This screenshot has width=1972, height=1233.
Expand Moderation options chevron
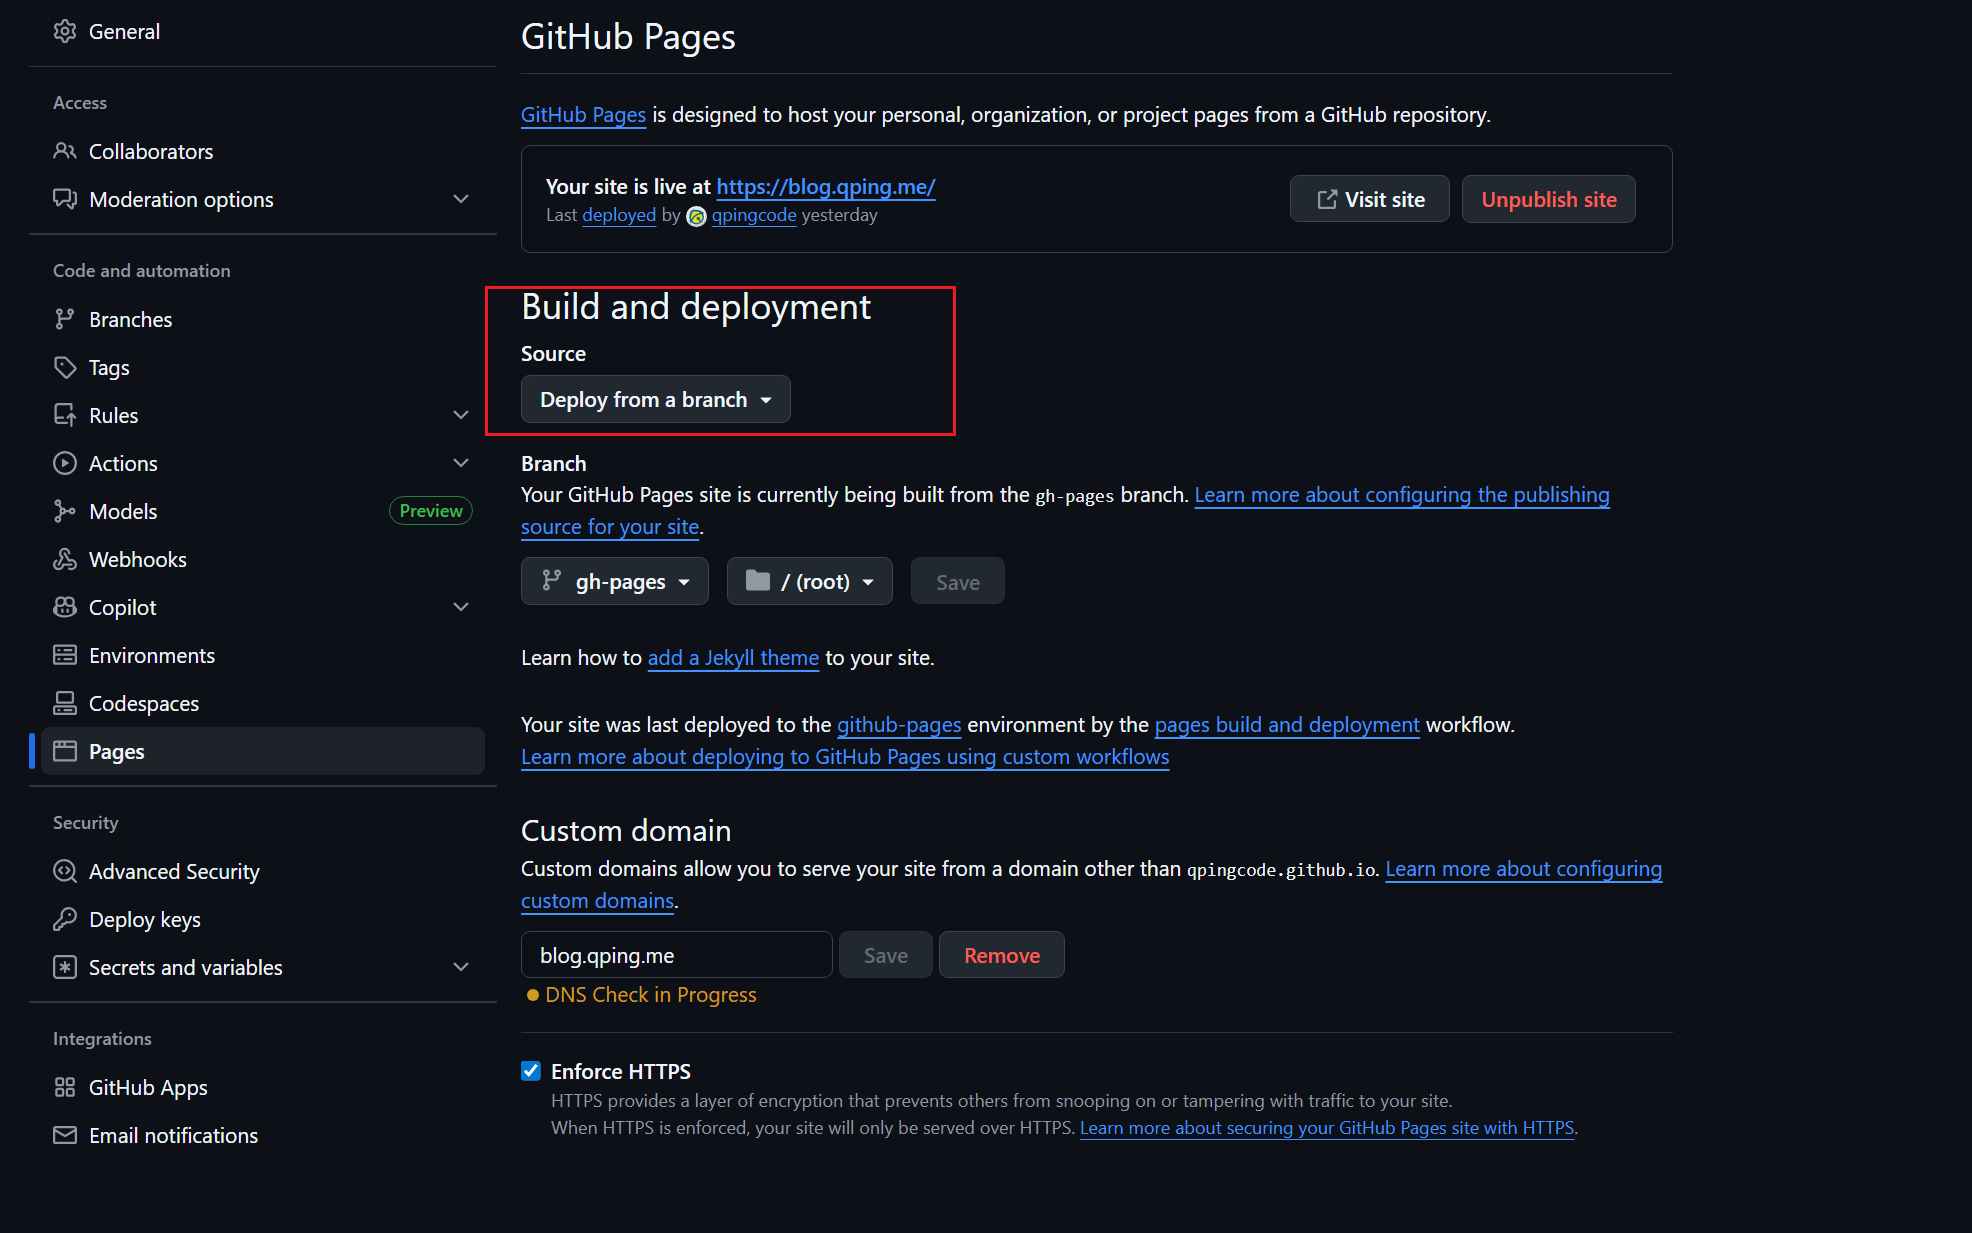tap(461, 199)
